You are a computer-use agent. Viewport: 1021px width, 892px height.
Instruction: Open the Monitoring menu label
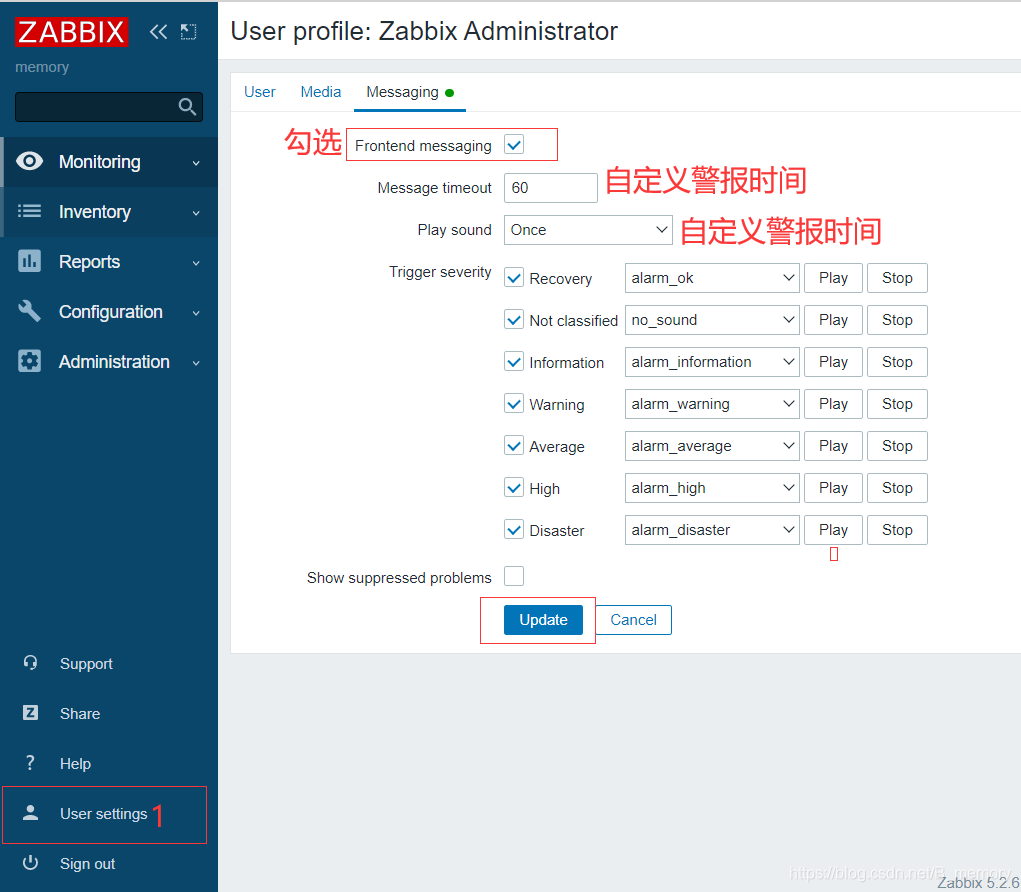pos(100,161)
